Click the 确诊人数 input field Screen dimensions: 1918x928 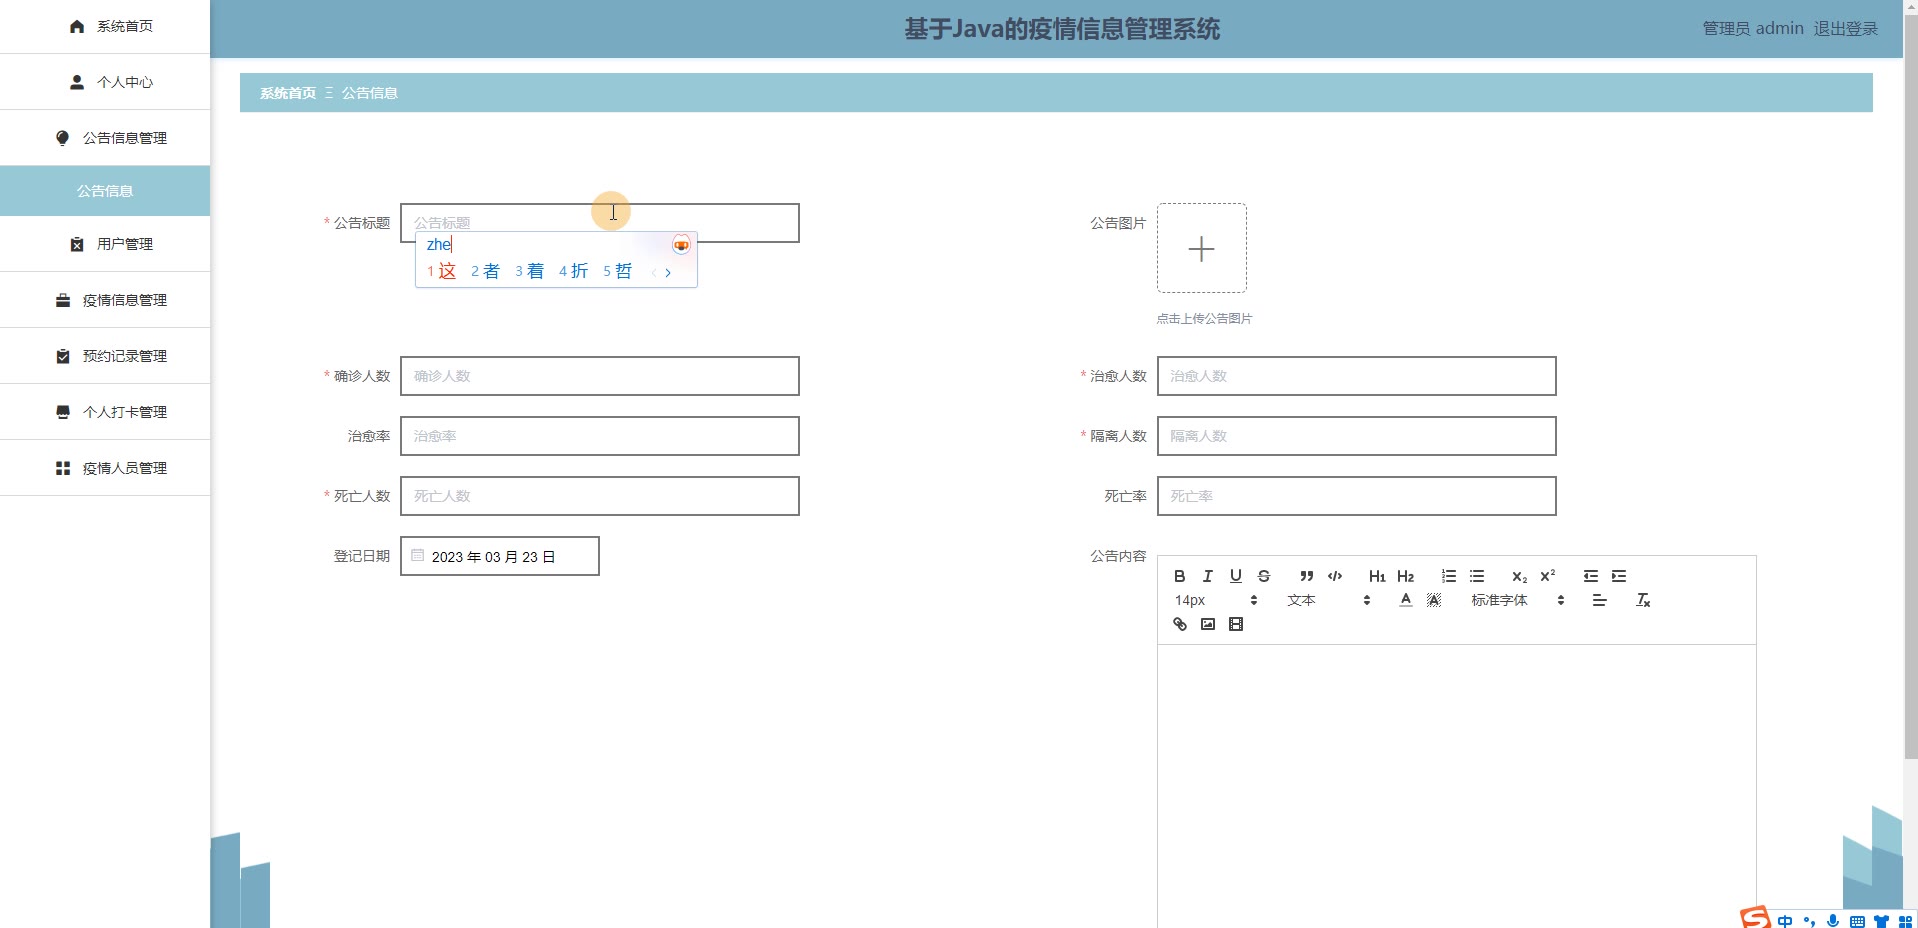pyautogui.click(x=599, y=376)
